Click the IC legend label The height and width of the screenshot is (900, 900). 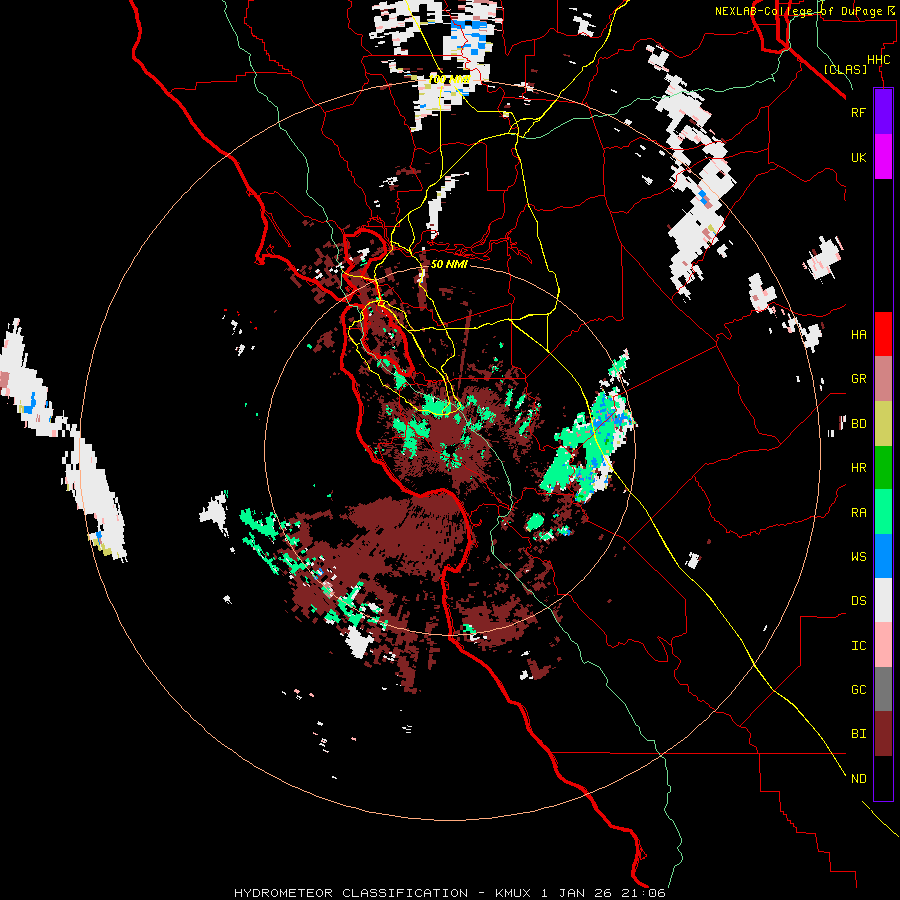coord(858,646)
